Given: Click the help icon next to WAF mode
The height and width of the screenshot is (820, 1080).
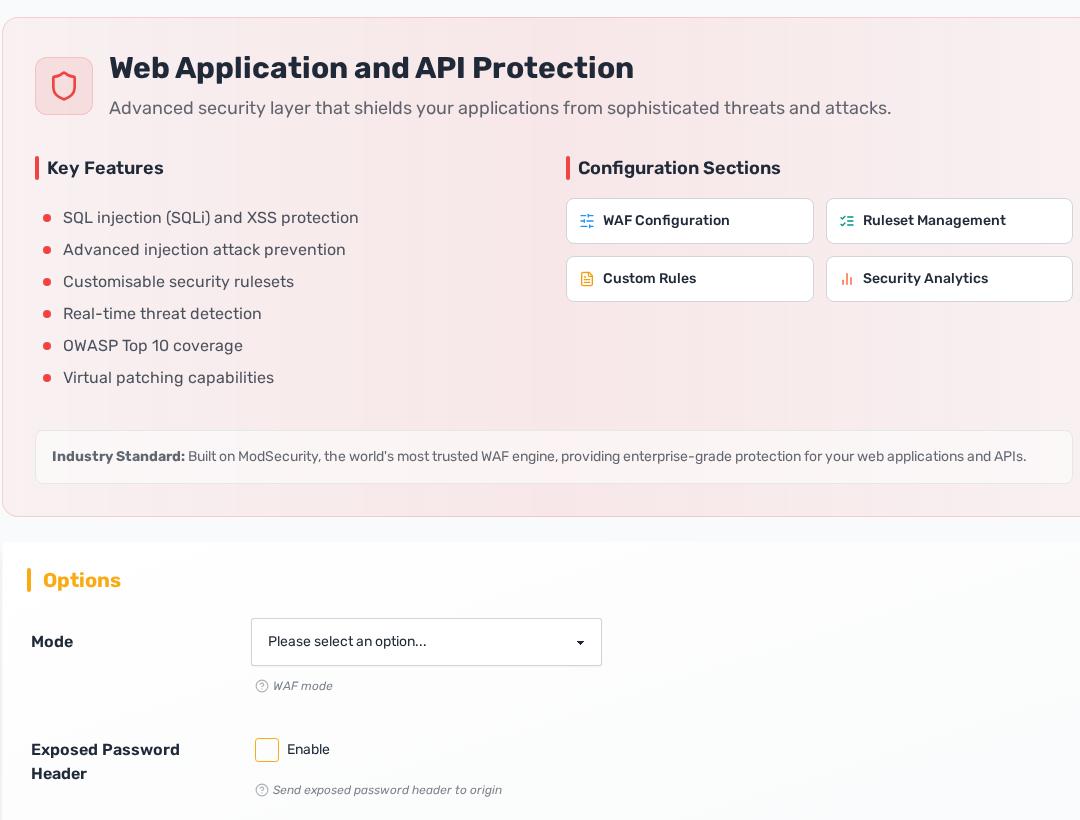Looking at the screenshot, I should pos(262,686).
